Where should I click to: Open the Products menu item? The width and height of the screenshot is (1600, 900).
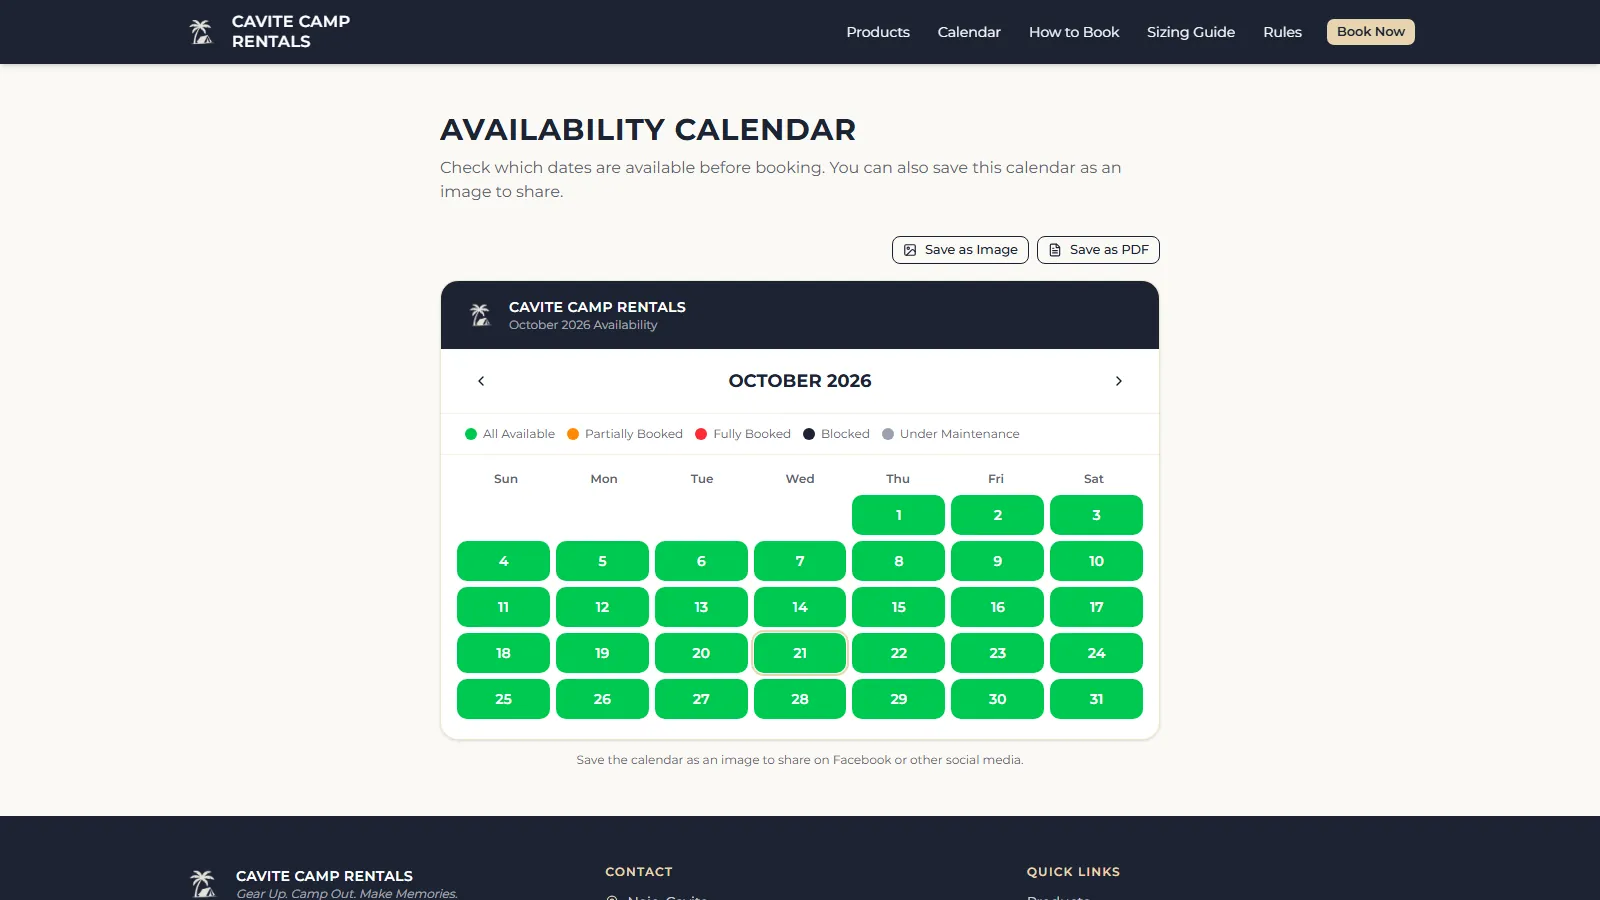pyautogui.click(x=878, y=32)
